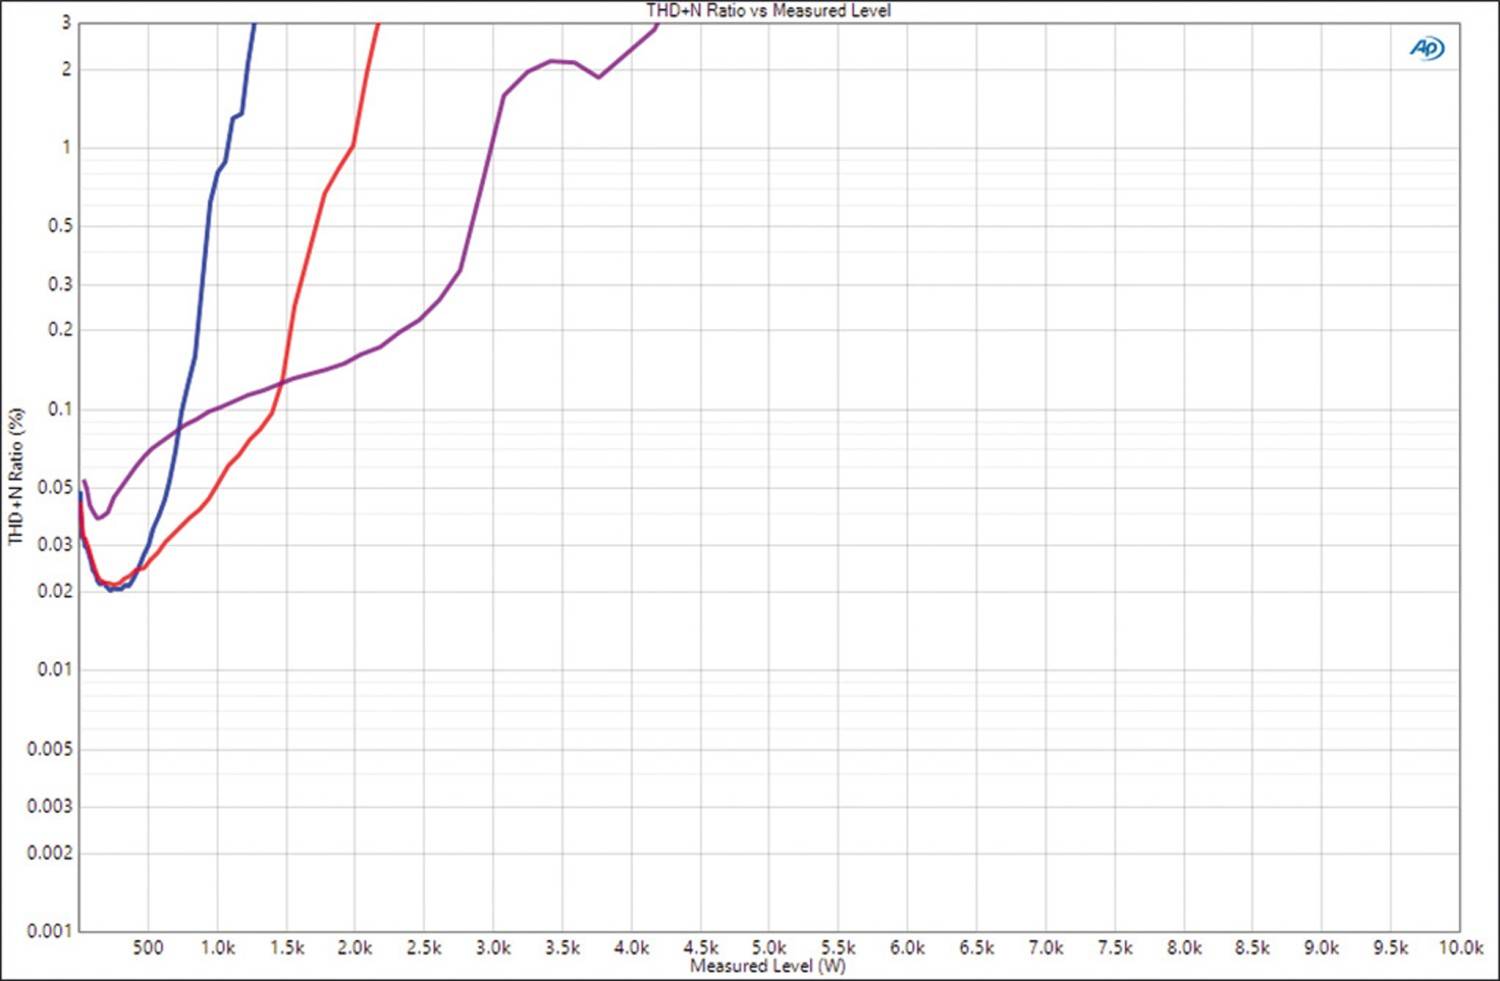Click the '7.0k' x-axis tick label

click(1045, 947)
